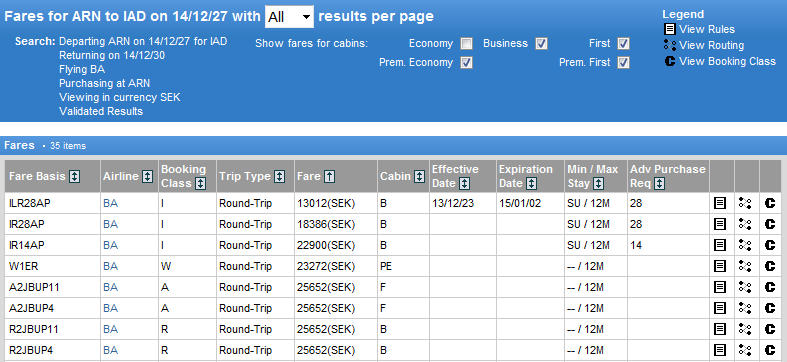The width and height of the screenshot is (787, 362).
Task: View booking class for fare W1ER
Action: (770, 266)
